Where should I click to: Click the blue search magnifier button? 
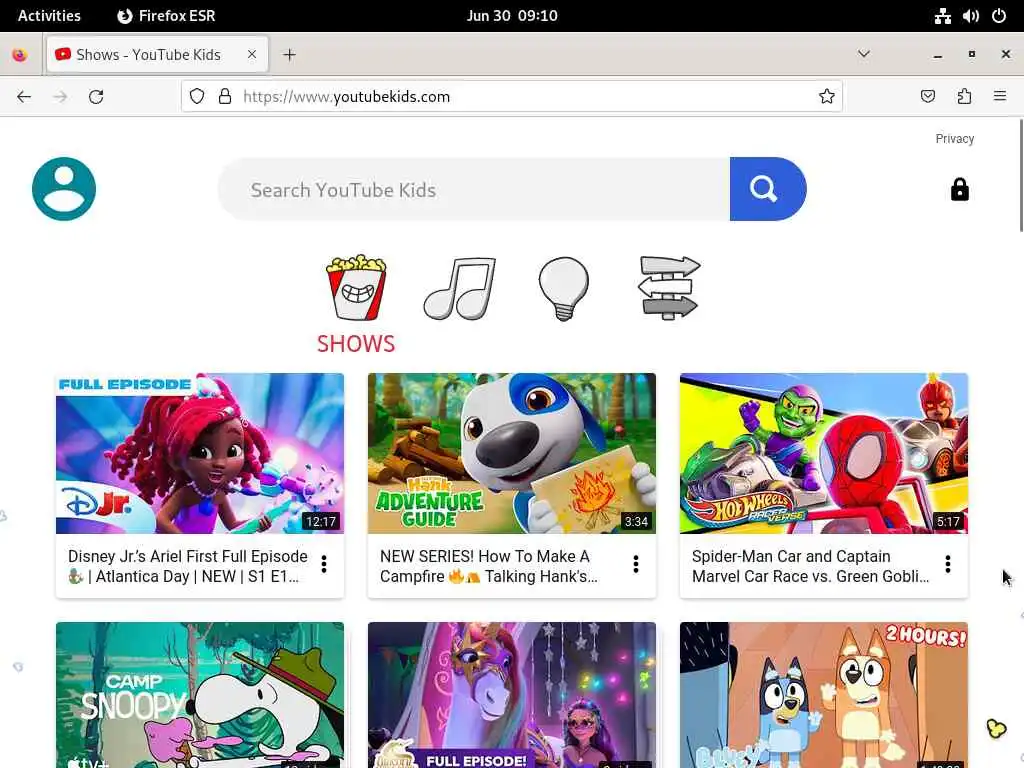(x=767, y=189)
